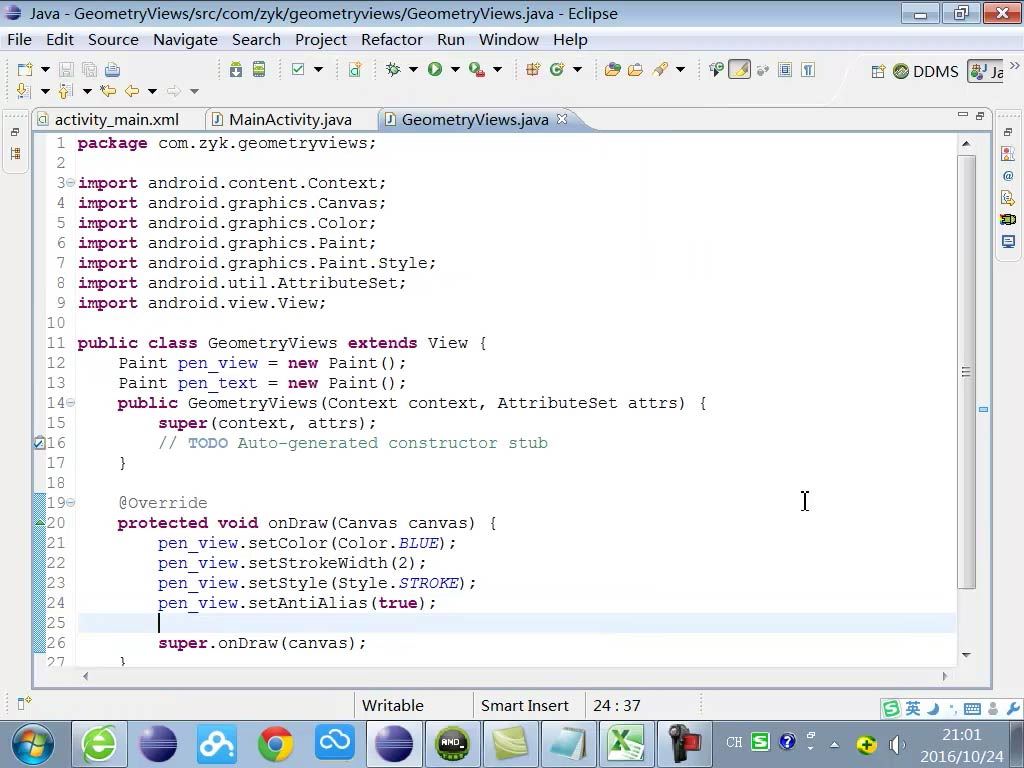Image resolution: width=1024 pixels, height=768 pixels.
Task: Open dropdown next to Search flashlight icon
Action: tap(680, 69)
